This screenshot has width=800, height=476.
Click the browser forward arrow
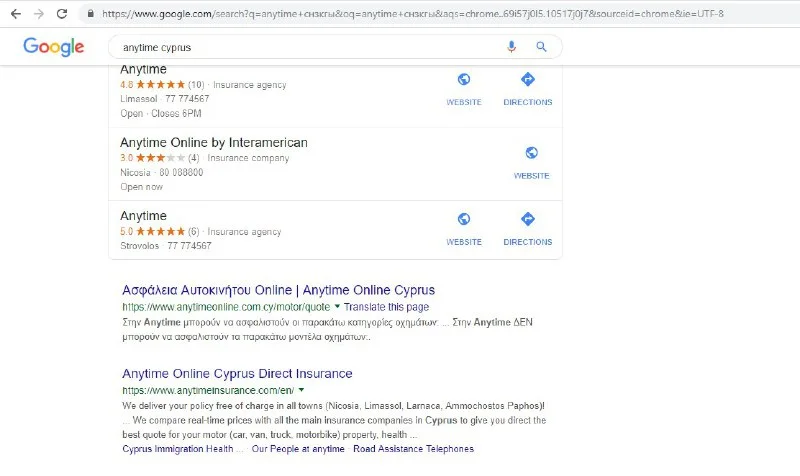[38, 14]
